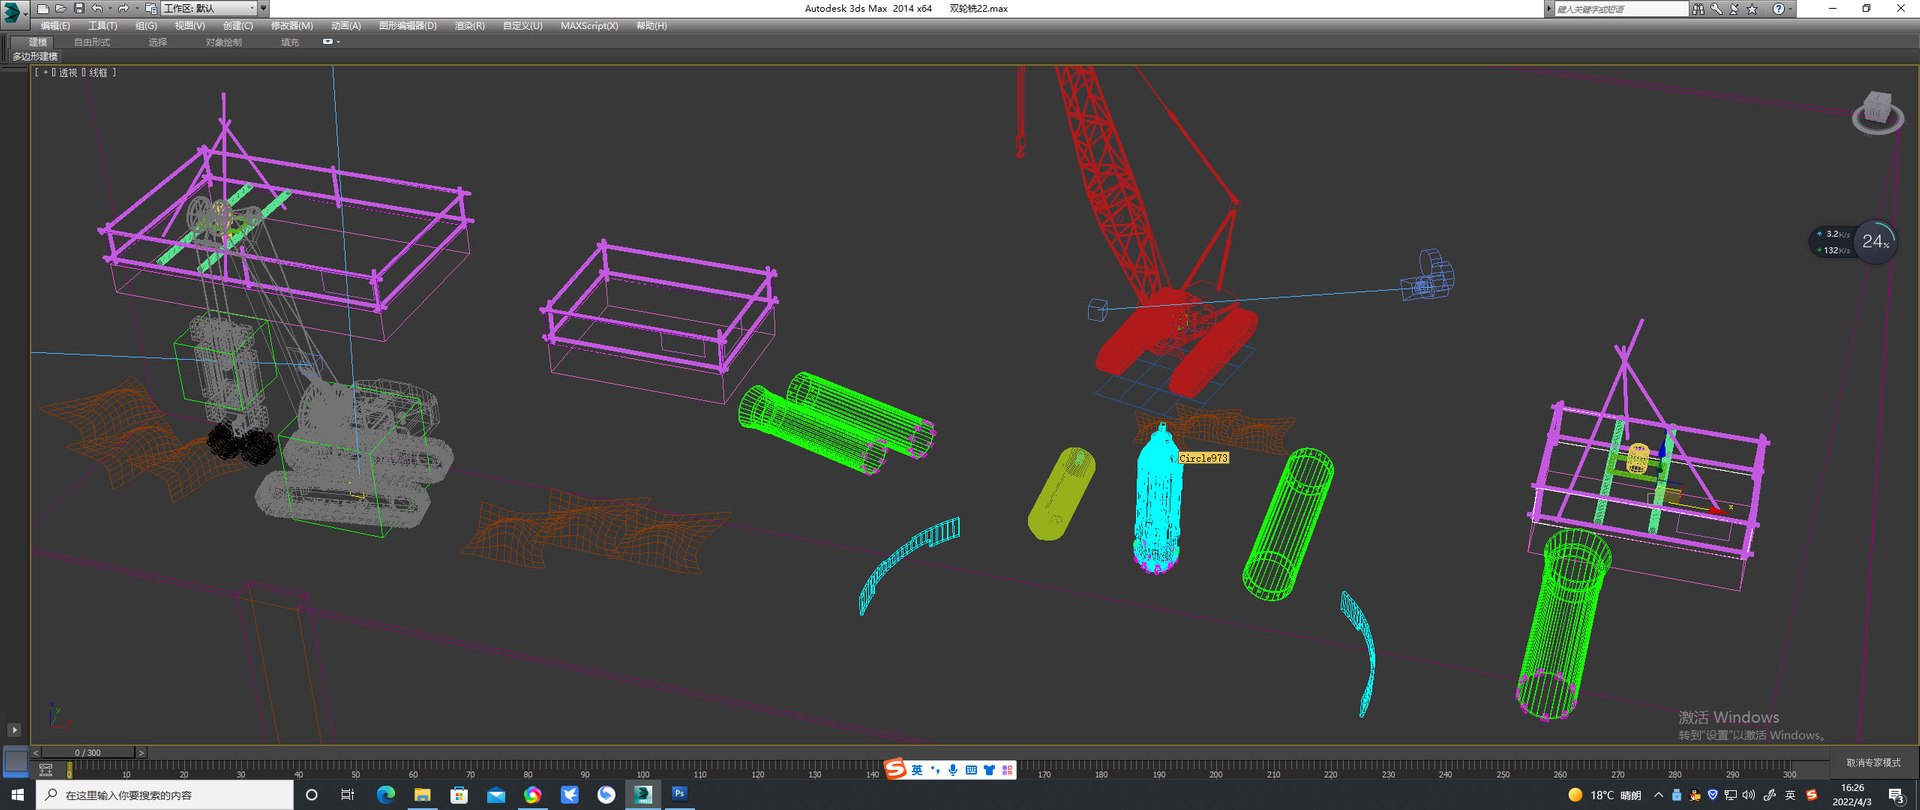Open the 渲染(R) menu
This screenshot has width=1920, height=810.
[470, 26]
